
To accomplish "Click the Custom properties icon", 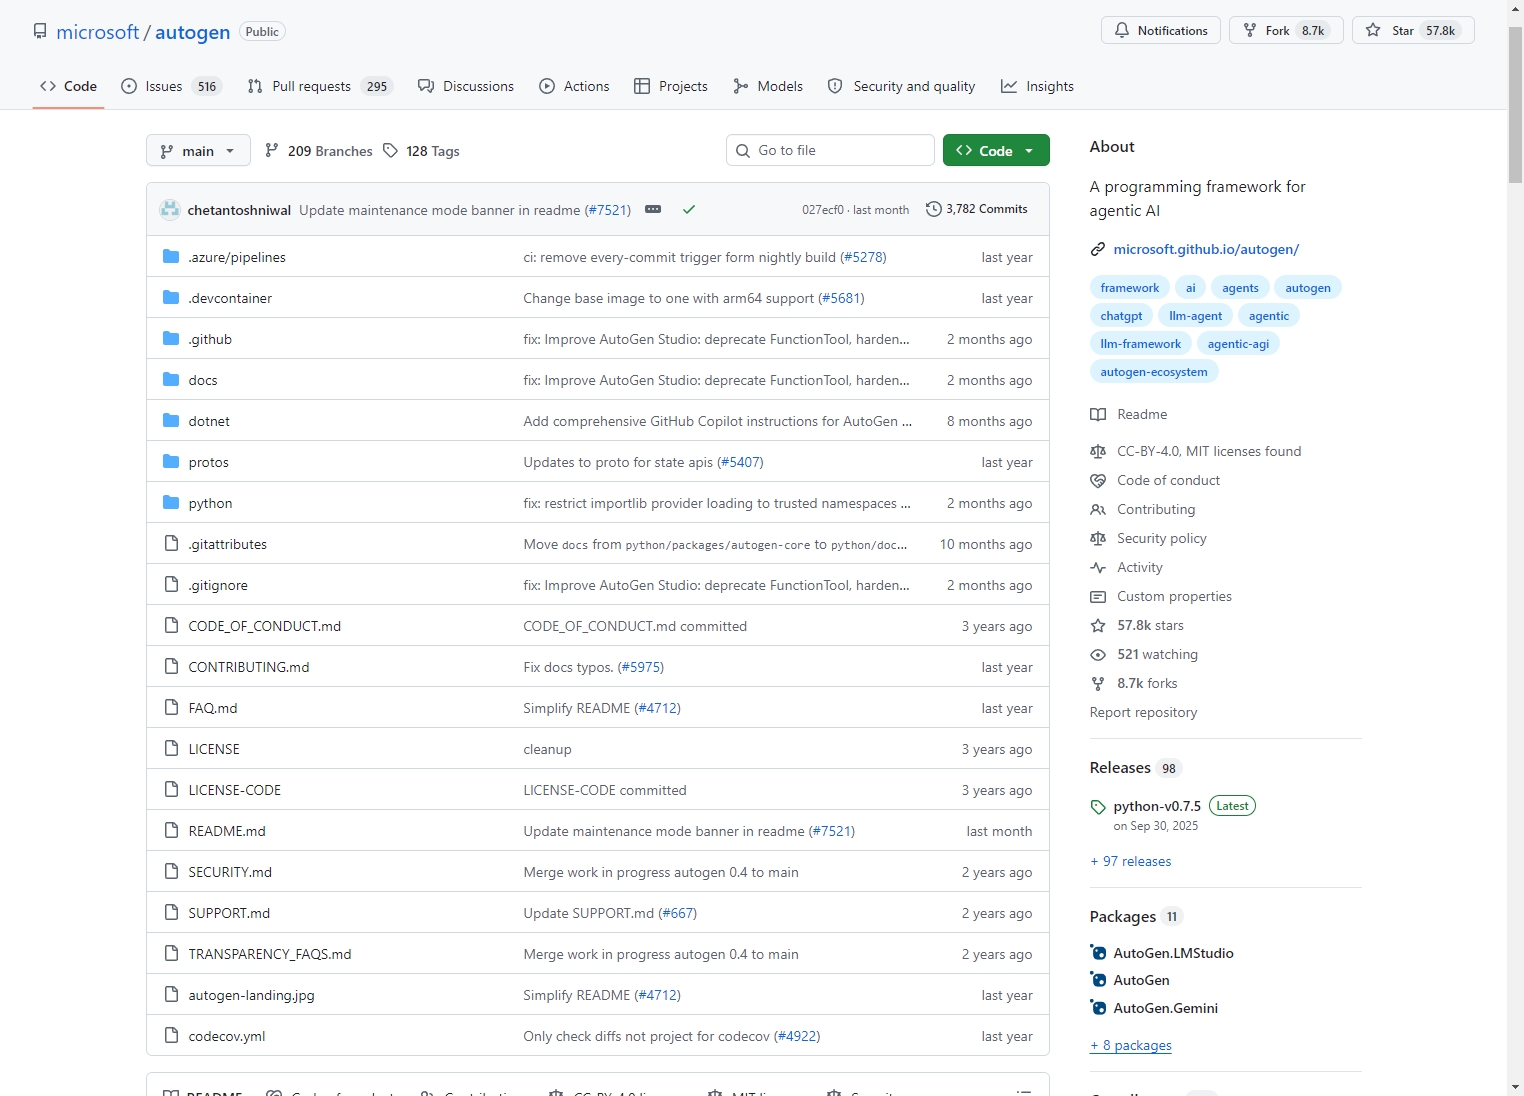I will coord(1098,596).
